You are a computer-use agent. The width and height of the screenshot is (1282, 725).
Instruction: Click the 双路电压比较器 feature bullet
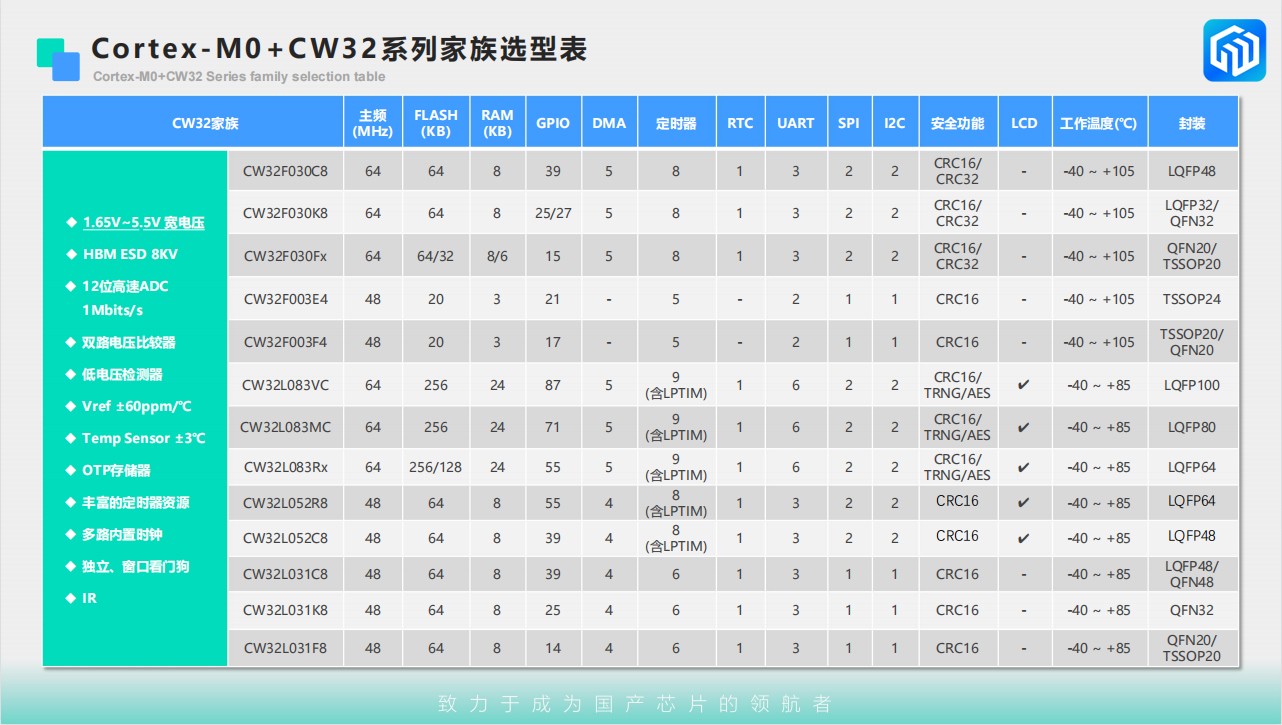(121, 342)
